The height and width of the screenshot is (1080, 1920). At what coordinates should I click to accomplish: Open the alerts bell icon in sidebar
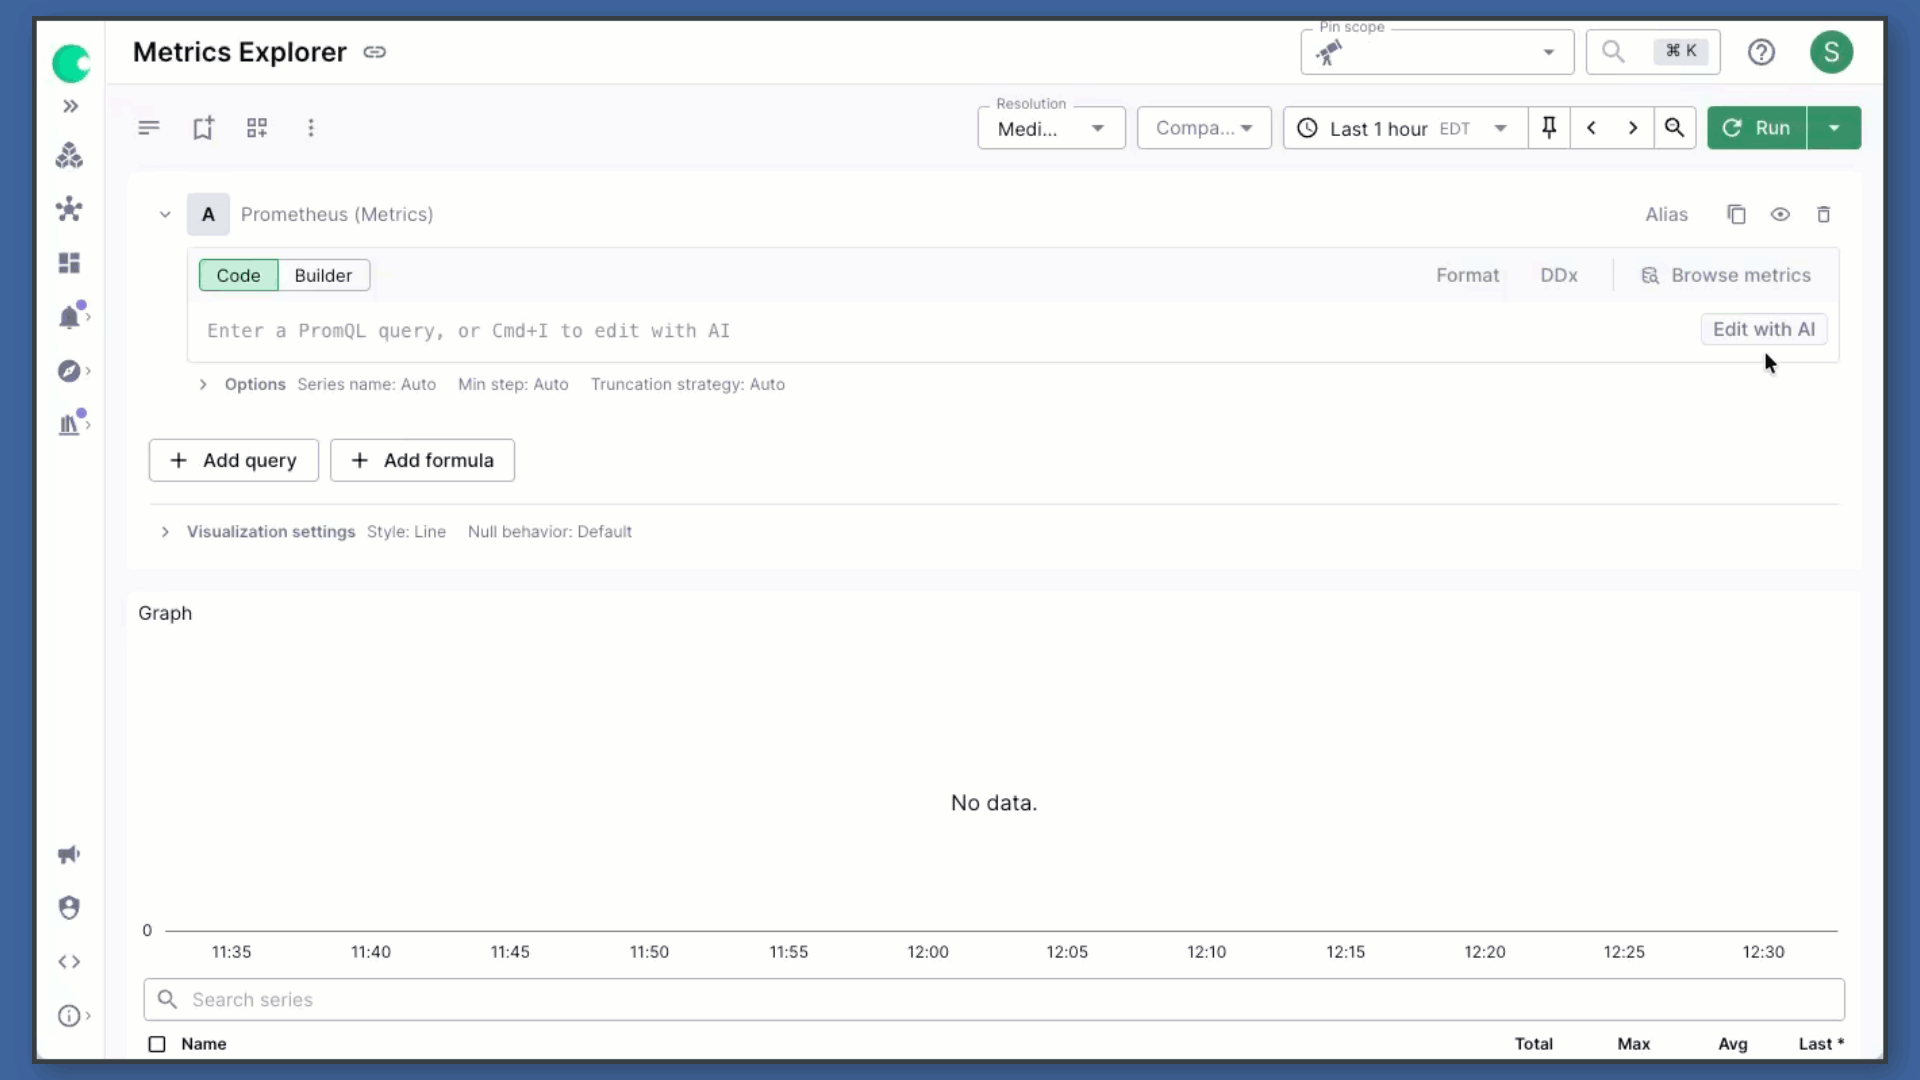point(69,317)
